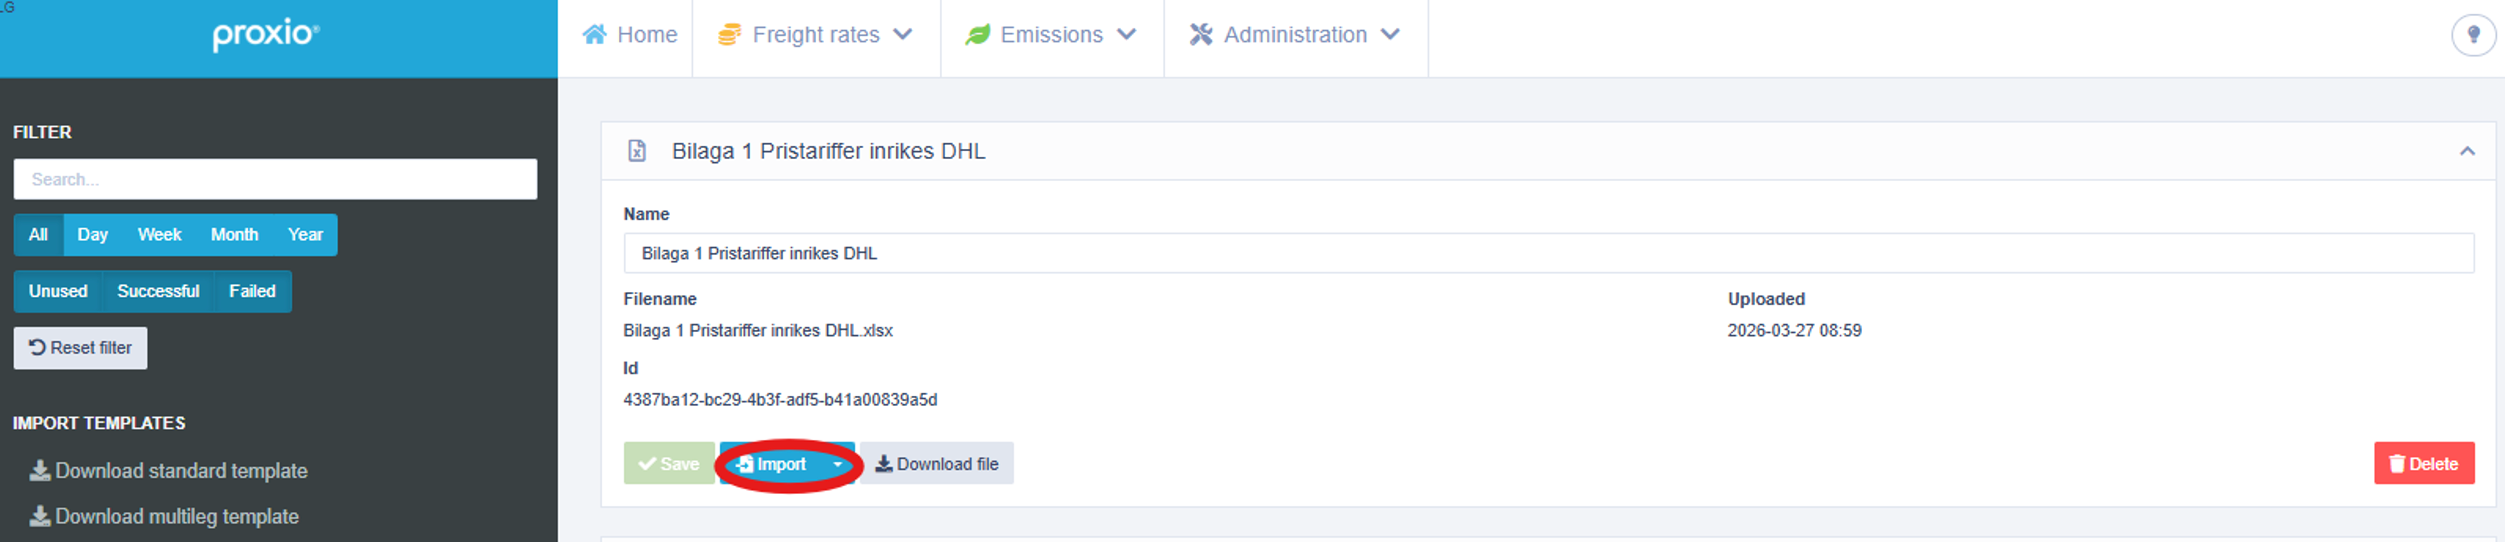Click the Emissions leaf icon

pos(978,35)
